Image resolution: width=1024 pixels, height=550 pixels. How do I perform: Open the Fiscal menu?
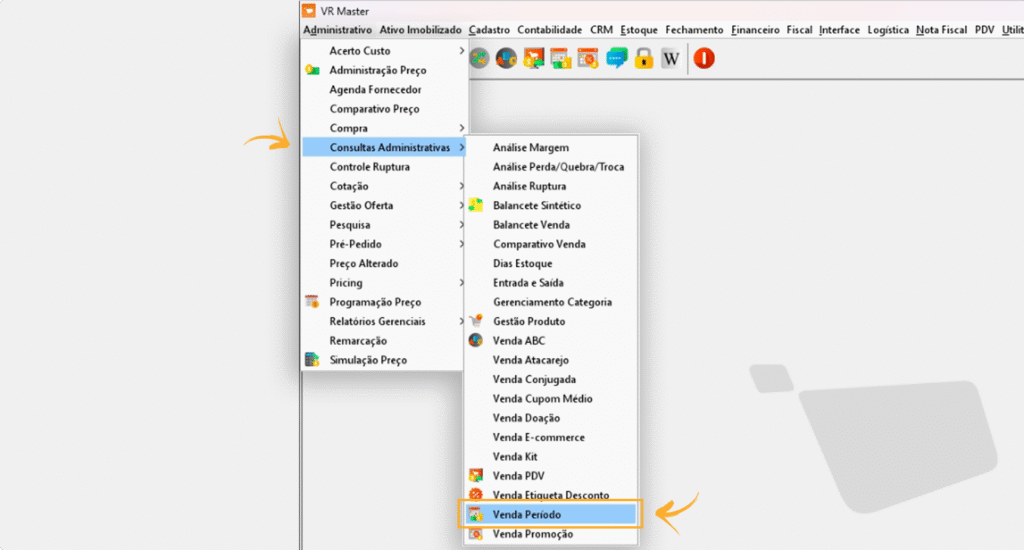(799, 30)
